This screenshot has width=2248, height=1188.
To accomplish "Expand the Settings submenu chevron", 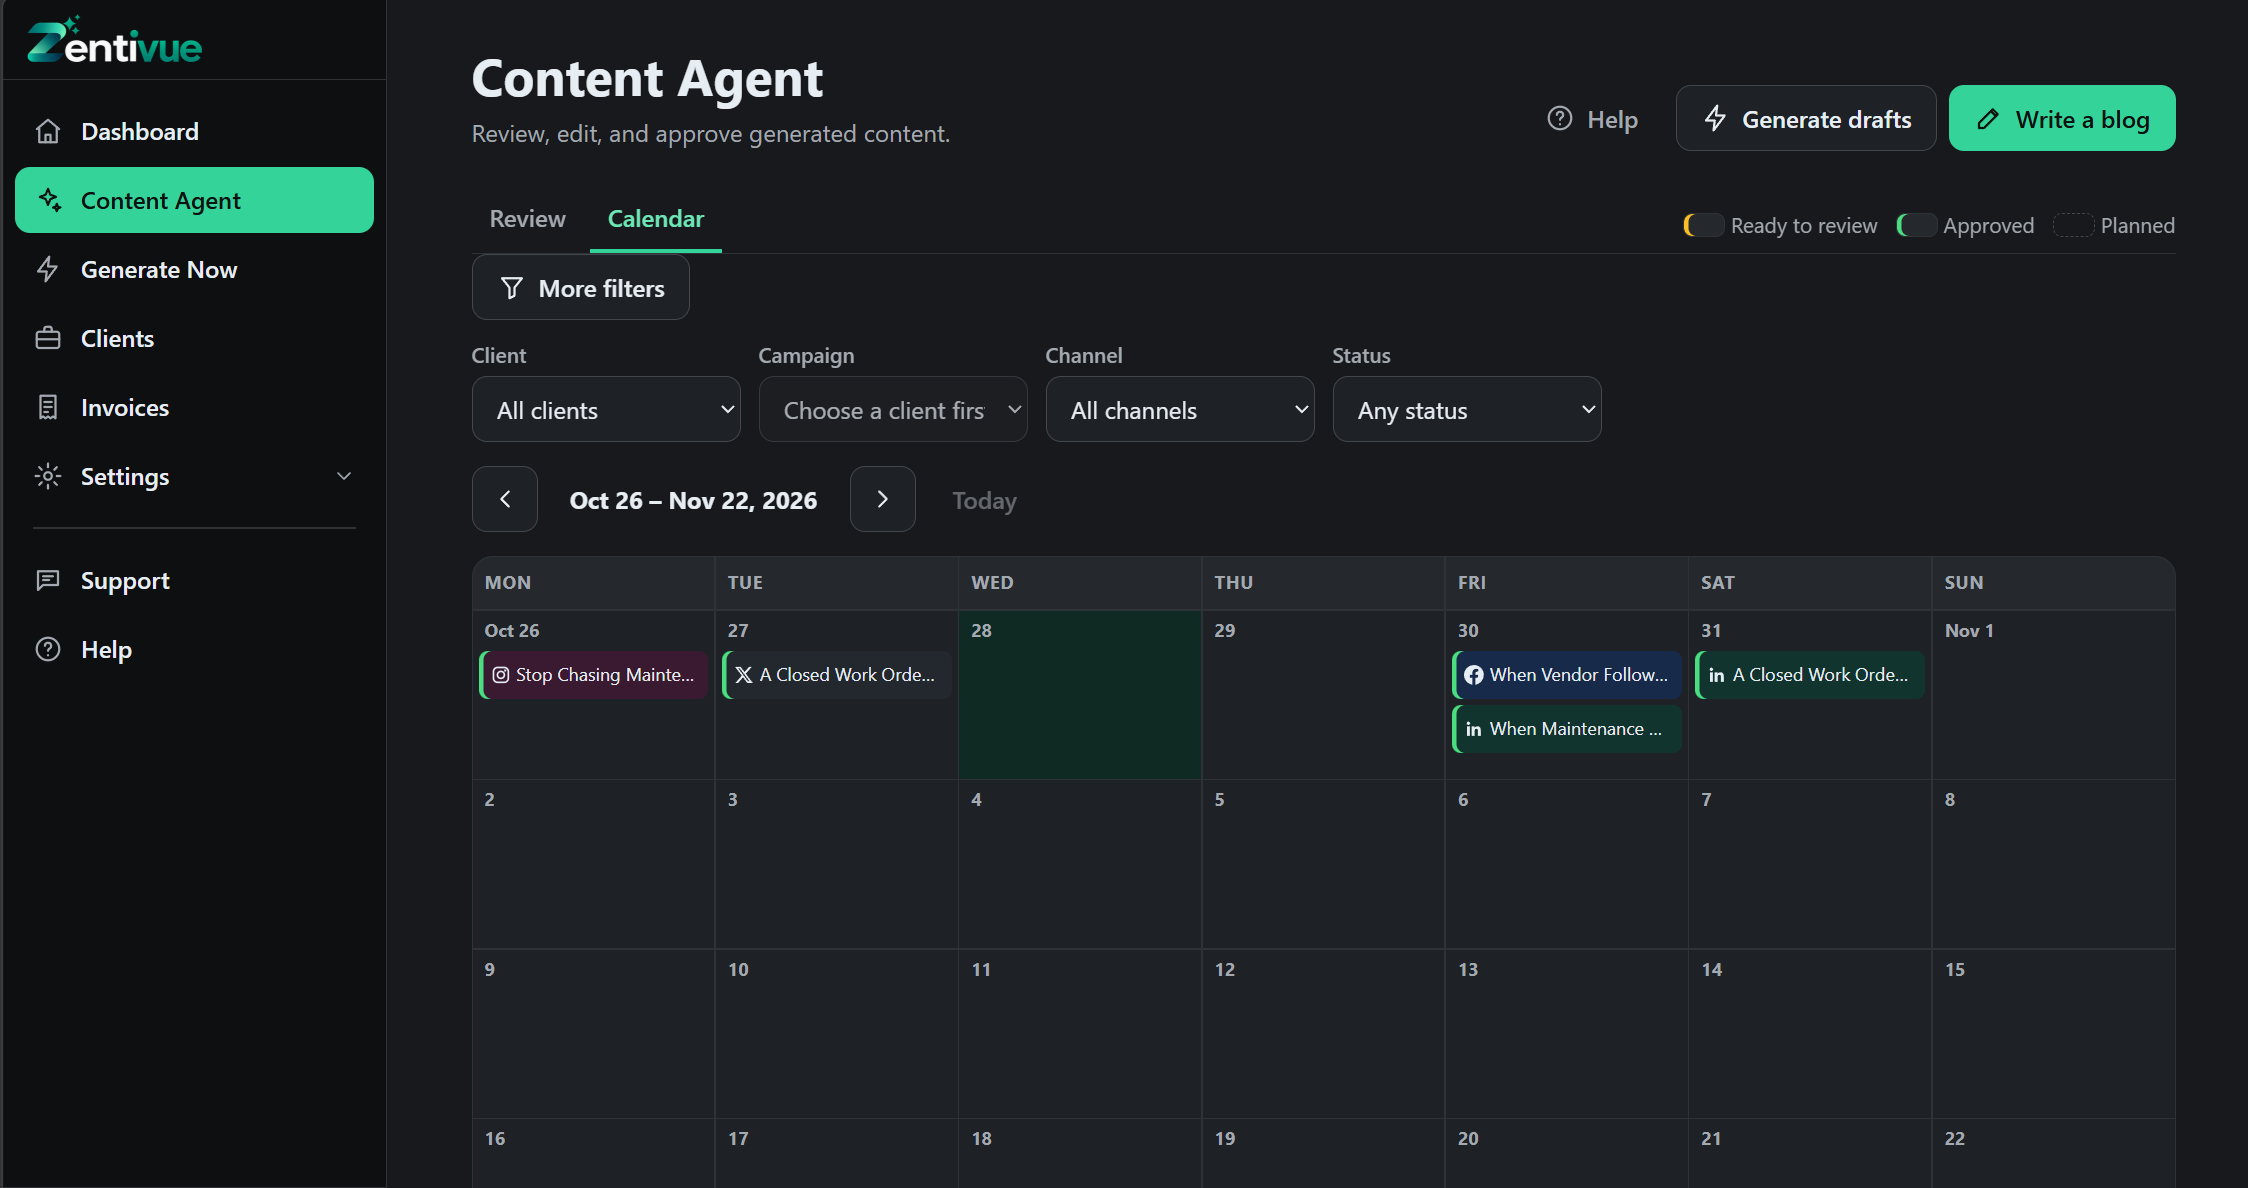I will pyautogui.click(x=344, y=476).
